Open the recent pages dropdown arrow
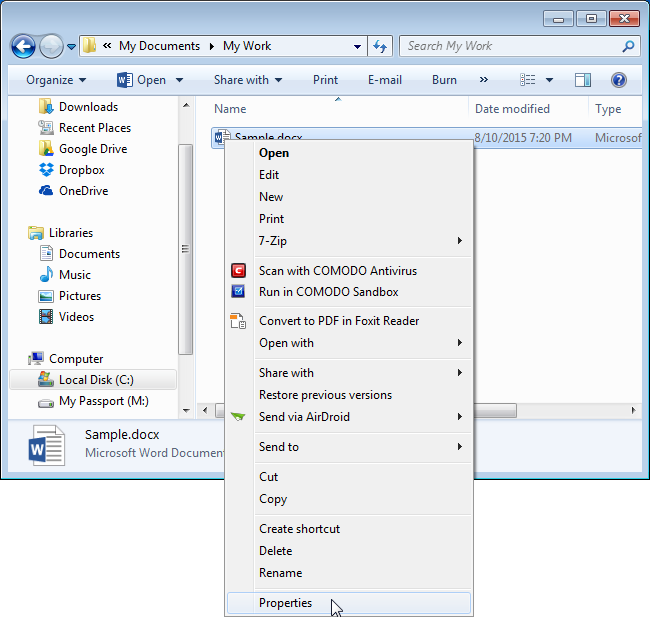This screenshot has height=617, width=650. 71,47
